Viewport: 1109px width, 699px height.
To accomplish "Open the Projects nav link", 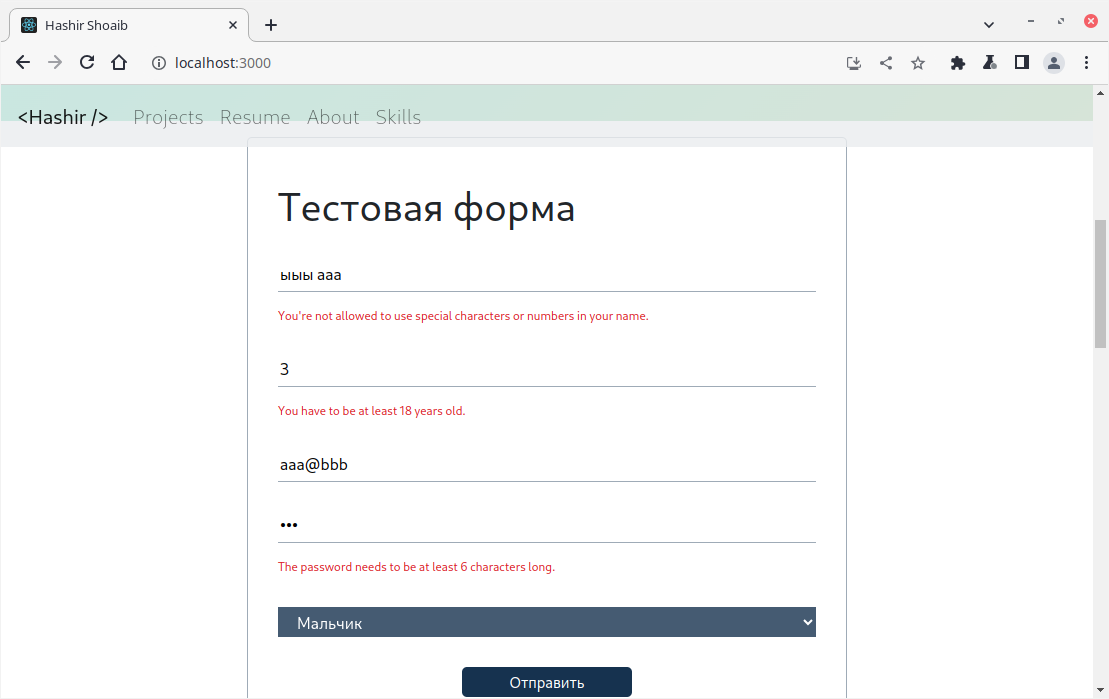I will (x=168, y=117).
